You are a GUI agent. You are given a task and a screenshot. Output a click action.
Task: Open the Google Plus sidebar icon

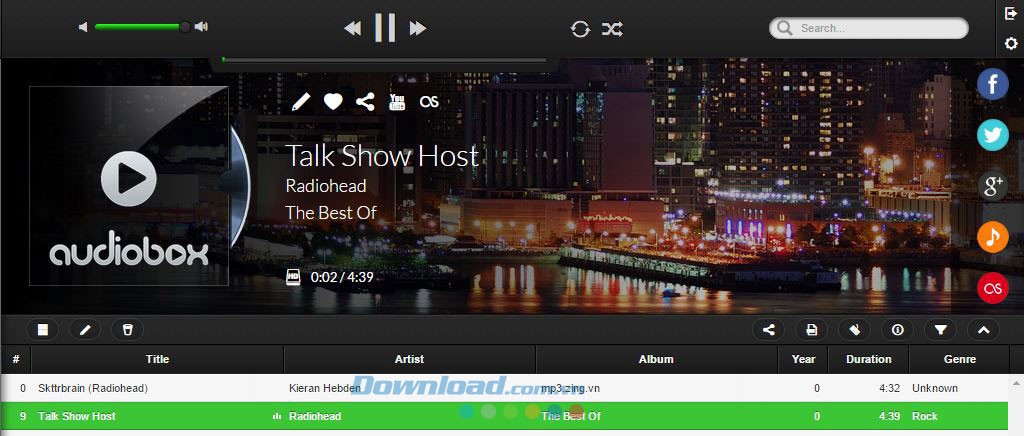[x=993, y=186]
